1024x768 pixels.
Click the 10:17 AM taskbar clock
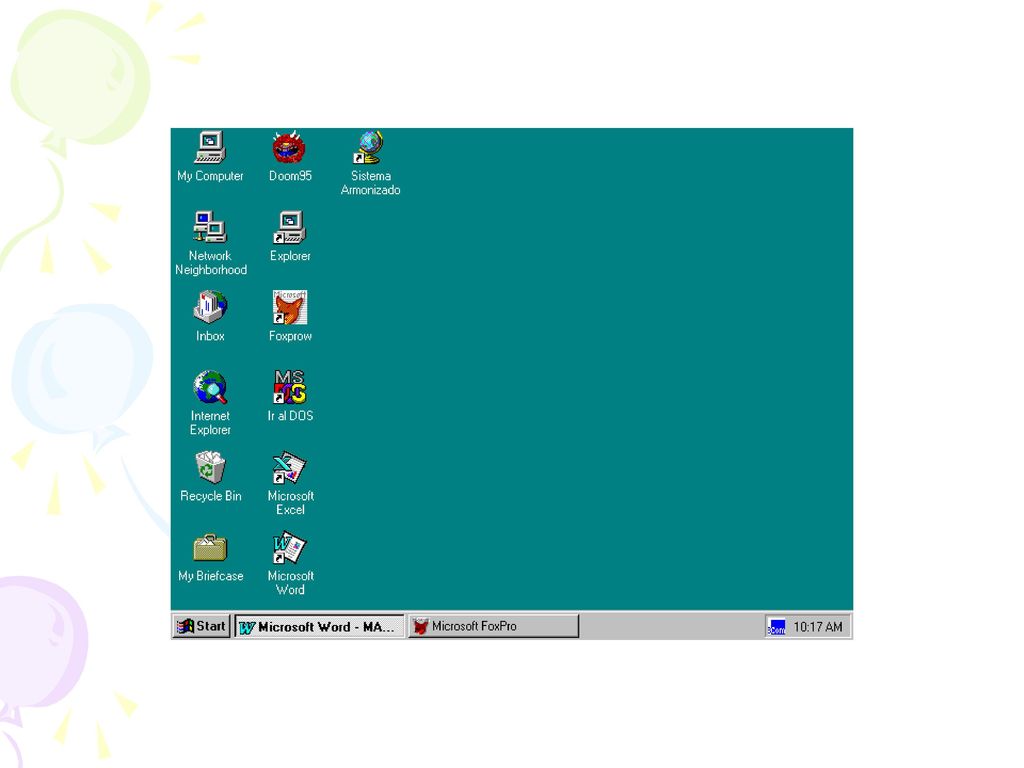[818, 627]
